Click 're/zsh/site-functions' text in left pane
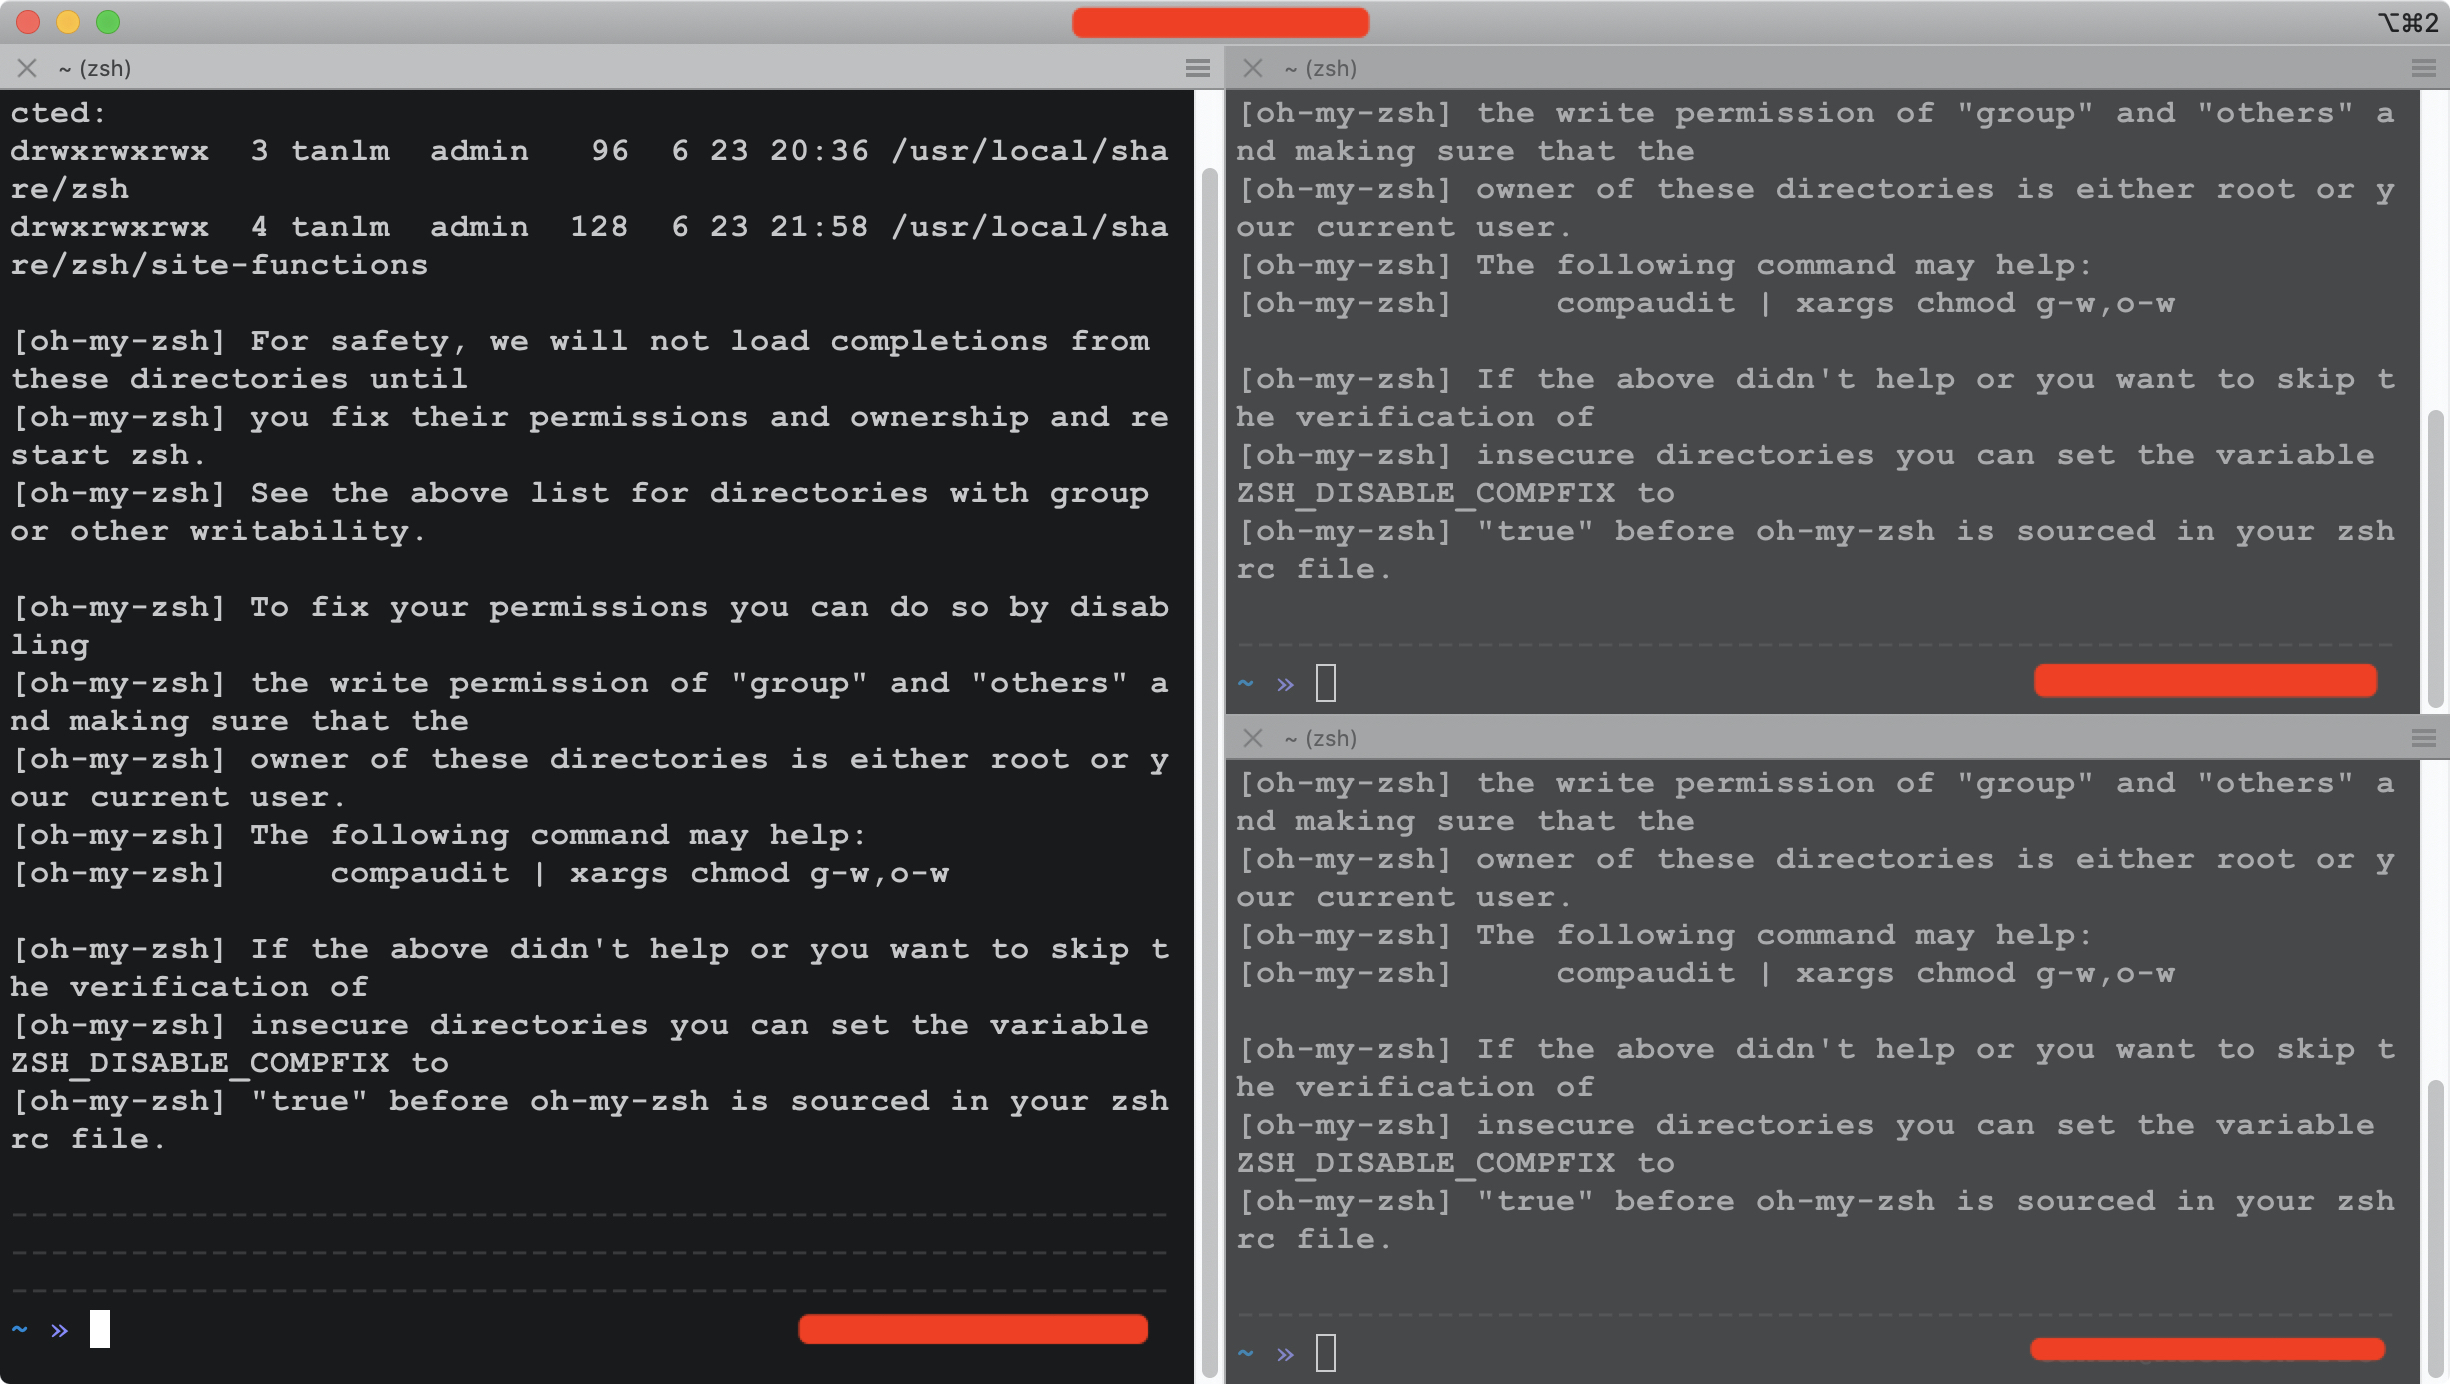The height and width of the screenshot is (1384, 2450). pos(219,265)
